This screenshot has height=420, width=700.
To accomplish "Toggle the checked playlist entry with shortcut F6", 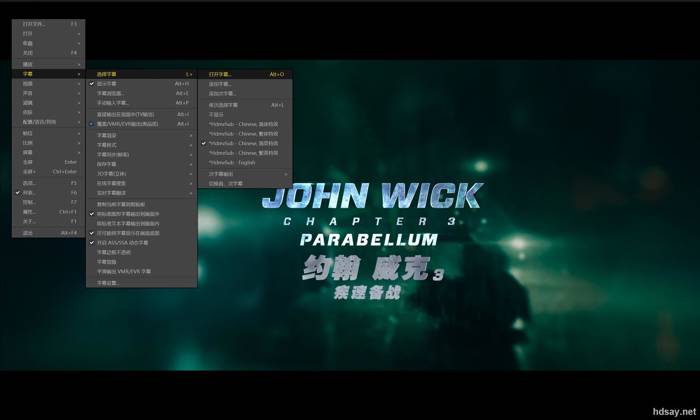I will click(x=49, y=193).
